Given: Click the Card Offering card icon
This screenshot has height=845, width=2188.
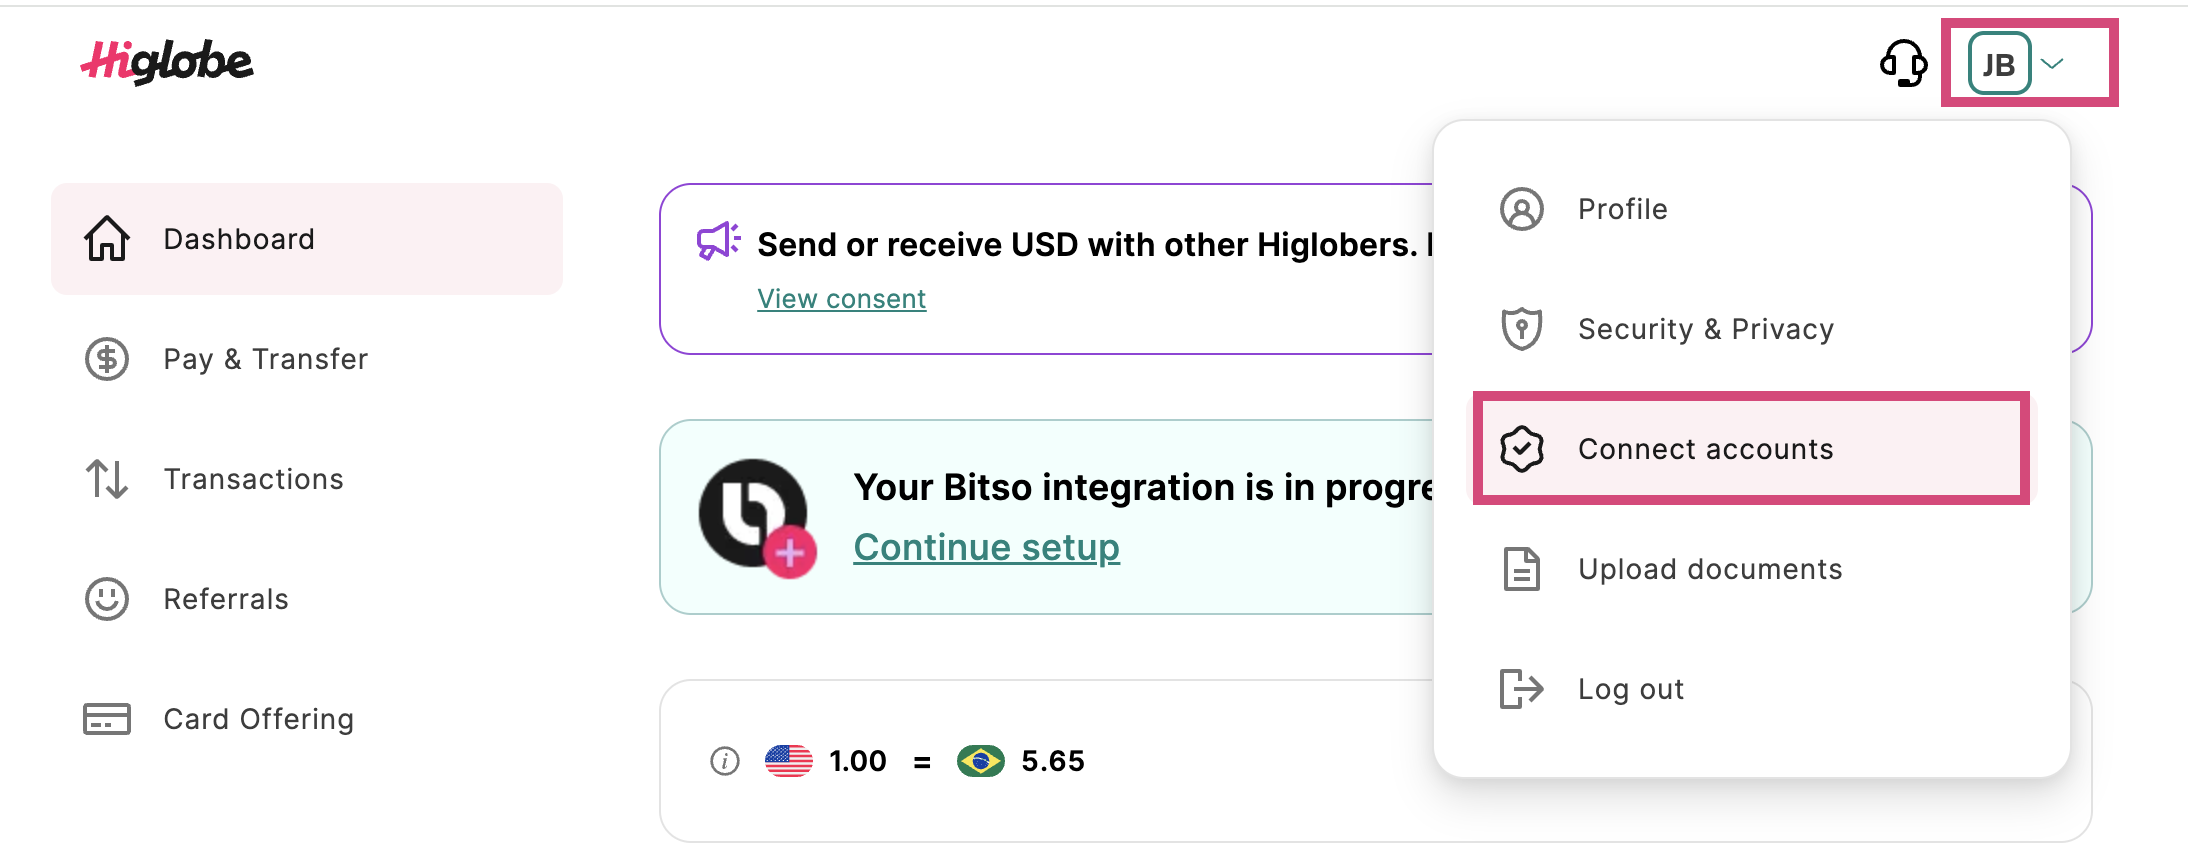Looking at the screenshot, I should pos(106,718).
